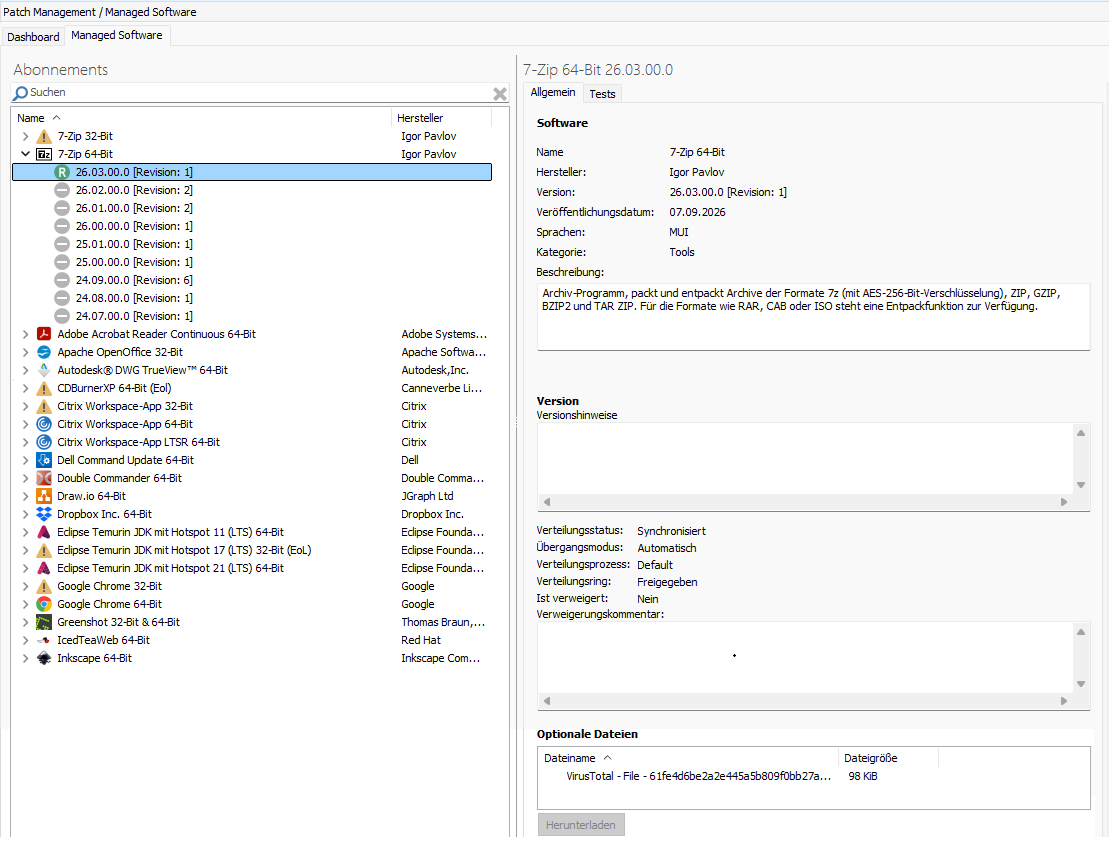This screenshot has width=1109, height=841.
Task: Click the Adobe Acrobat Reader icon
Action: tap(44, 335)
